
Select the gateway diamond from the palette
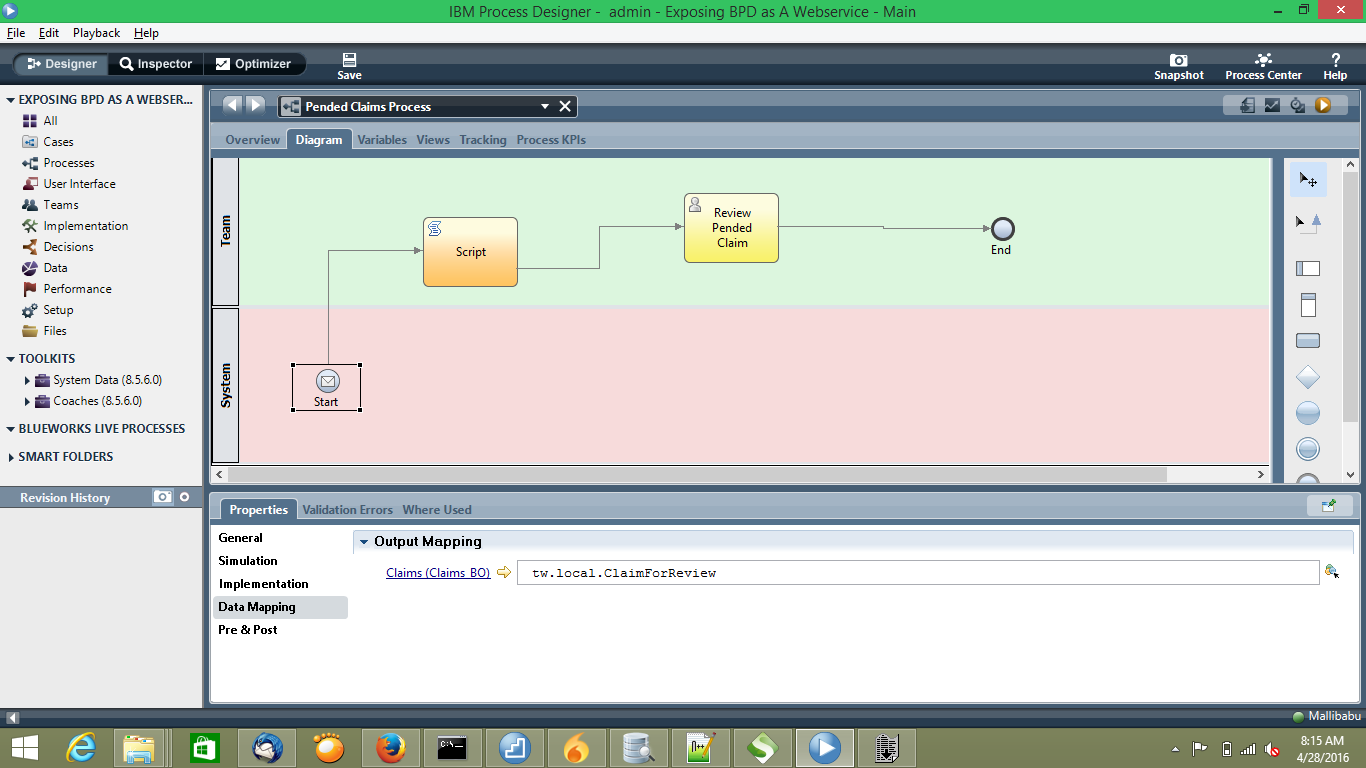(x=1308, y=377)
